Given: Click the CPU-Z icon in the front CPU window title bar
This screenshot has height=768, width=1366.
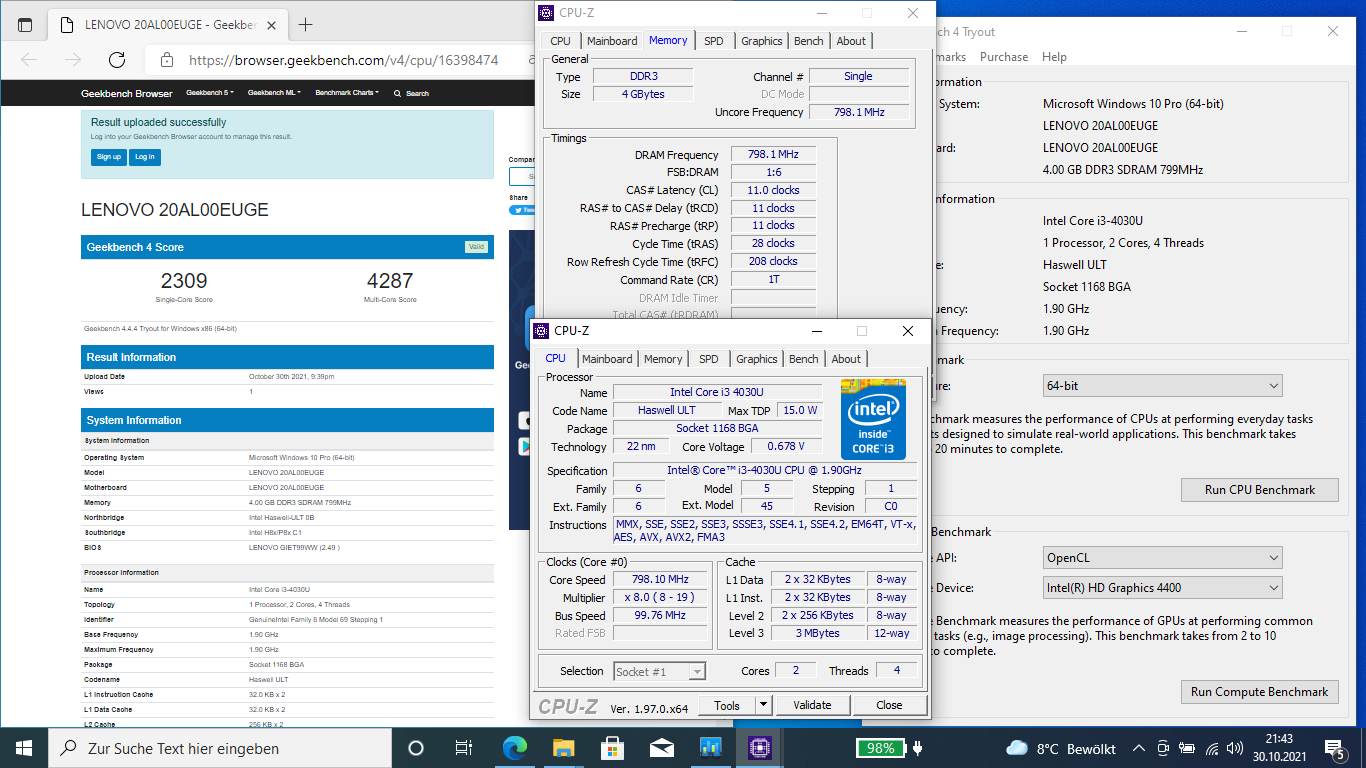Looking at the screenshot, I should coord(541,331).
